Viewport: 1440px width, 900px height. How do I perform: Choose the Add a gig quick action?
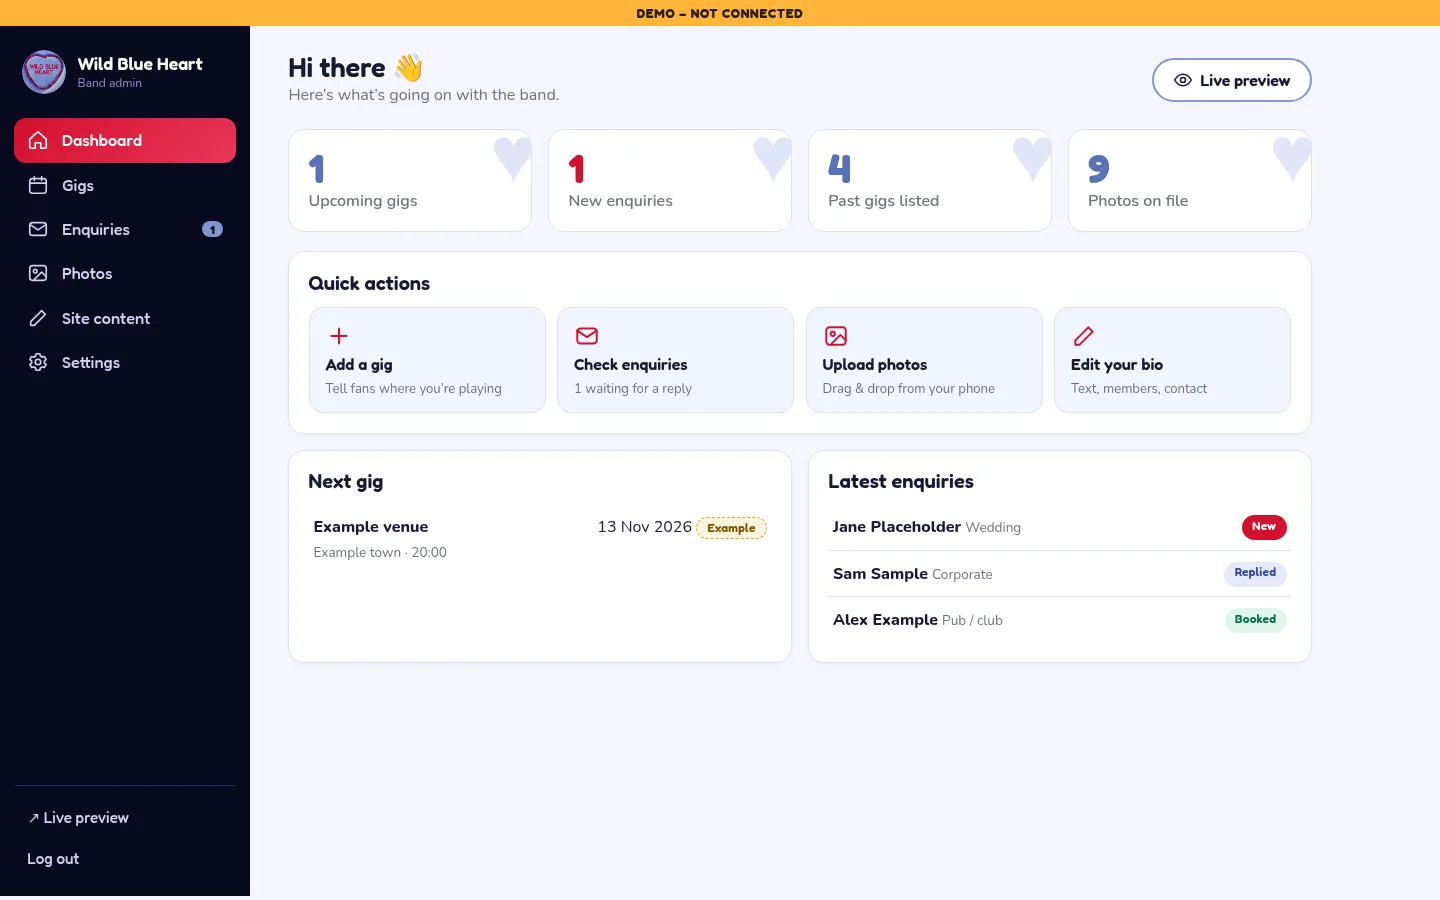(x=427, y=360)
